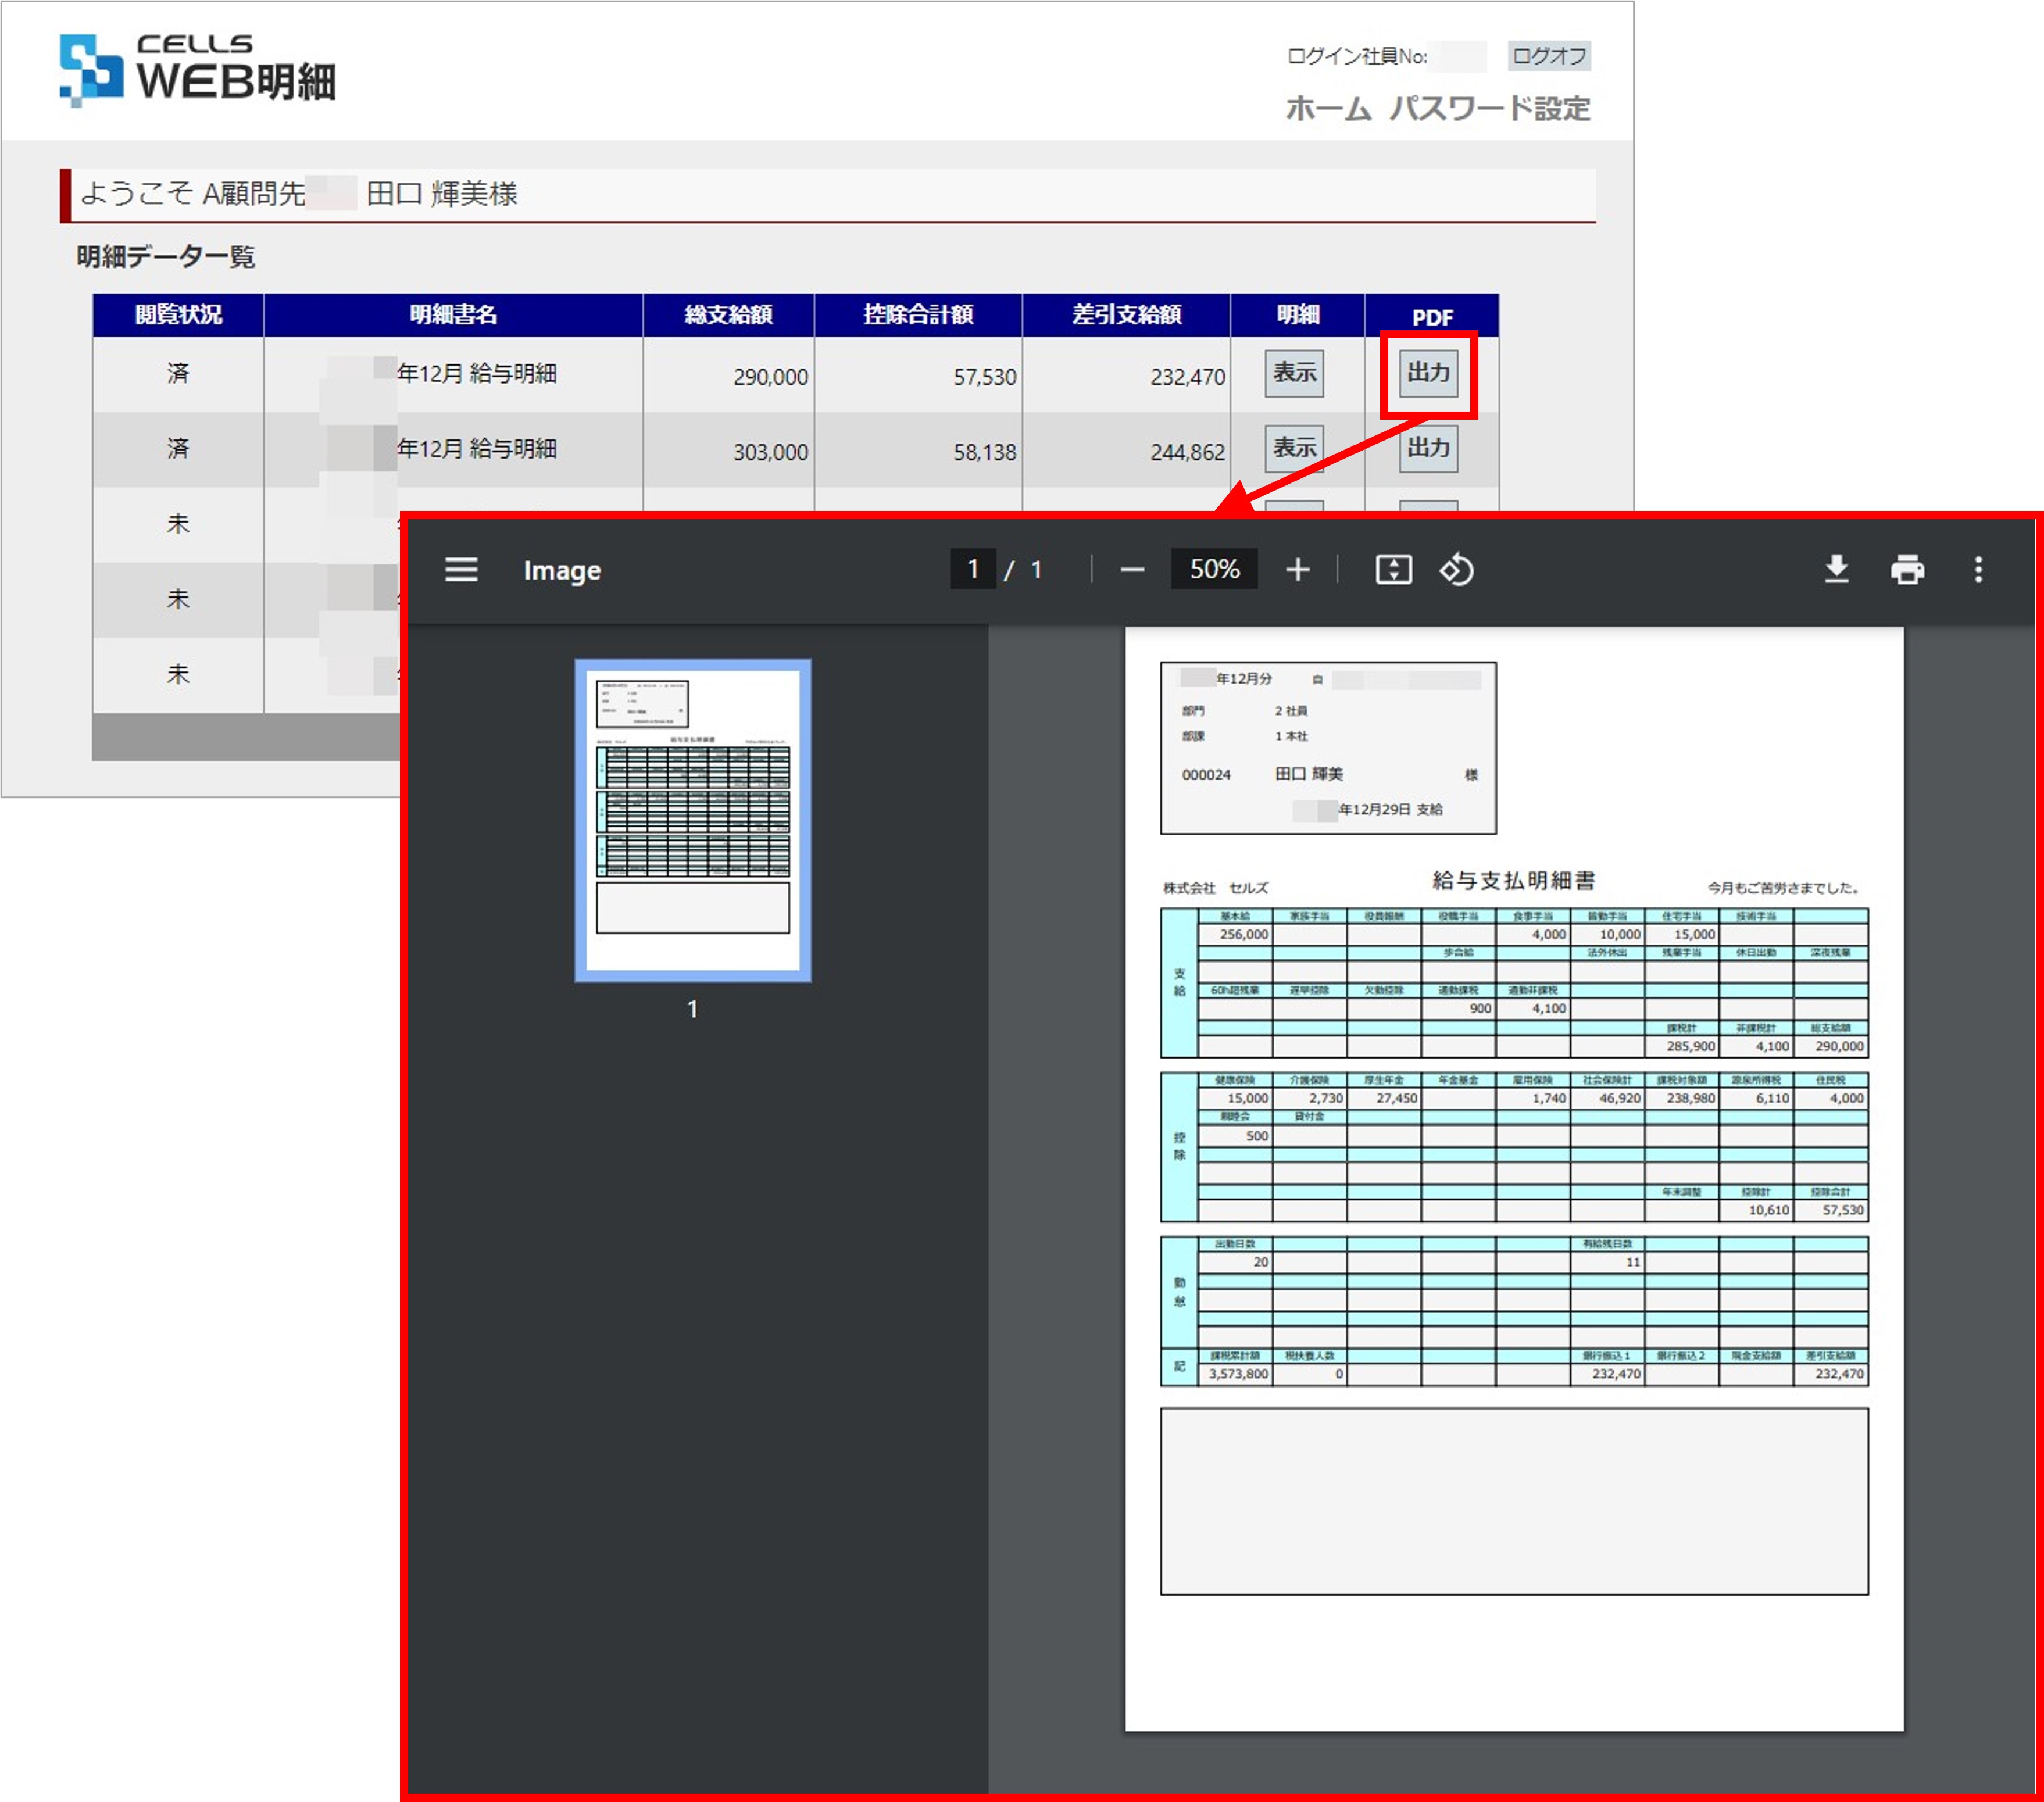Screen dimensions: 2044x1802
Task: Open the PDF viewer more actions menu
Action: (1978, 570)
